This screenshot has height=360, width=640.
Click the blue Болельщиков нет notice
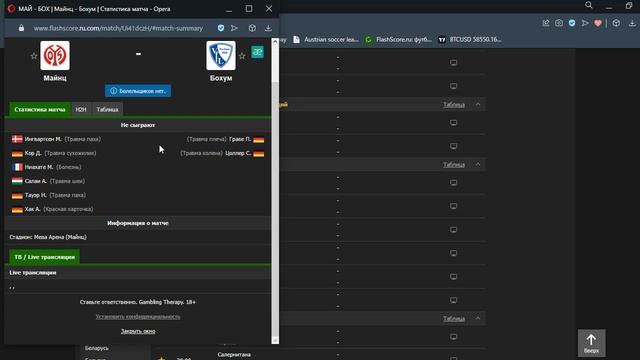pyautogui.click(x=138, y=91)
